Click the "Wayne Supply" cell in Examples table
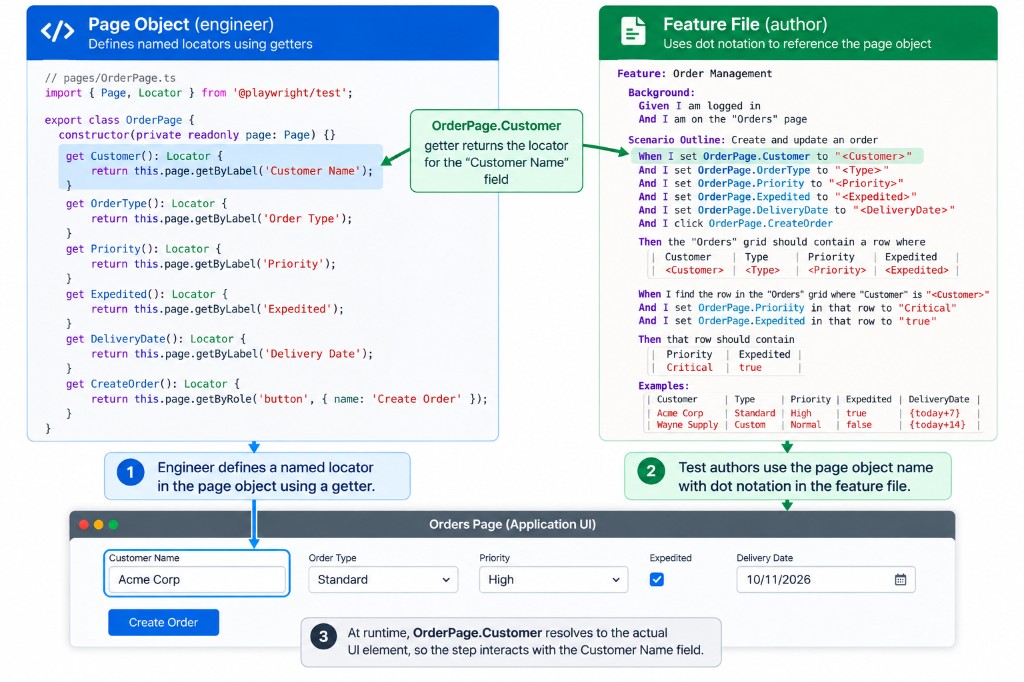The image size is (1024, 682). 687,425
